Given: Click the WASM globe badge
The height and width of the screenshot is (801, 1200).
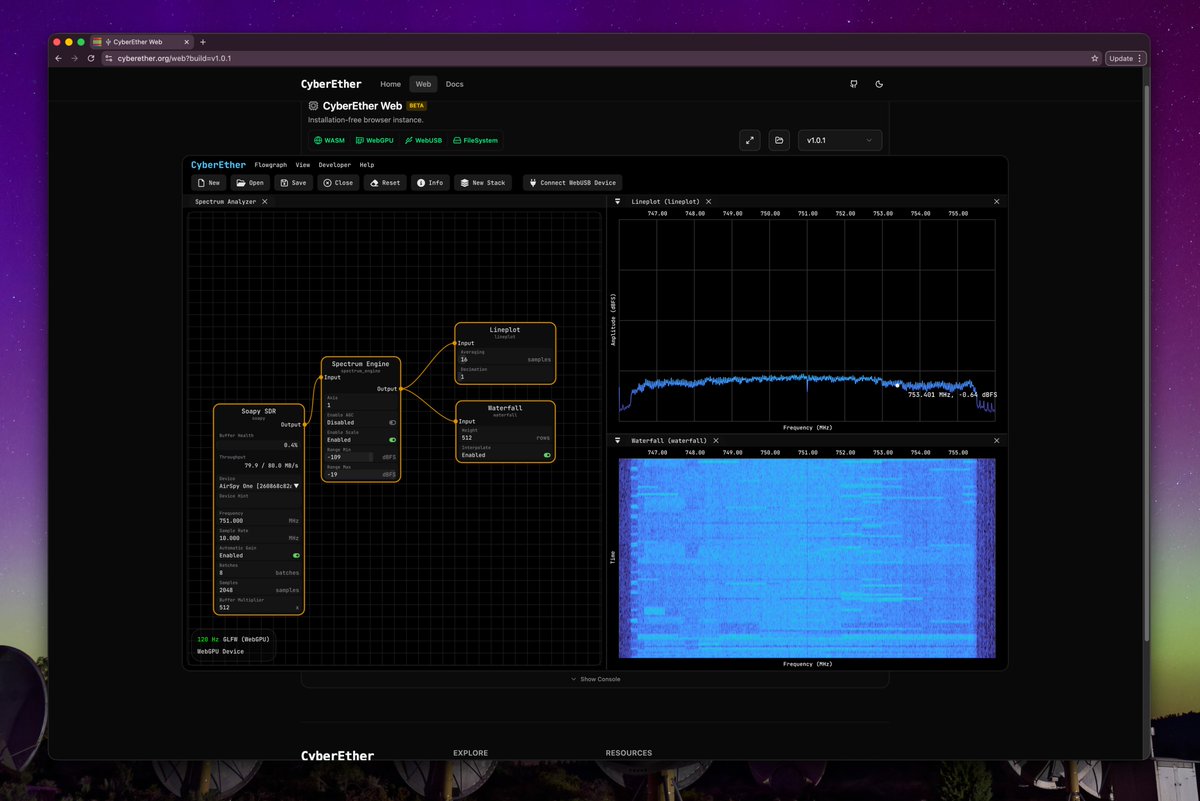Looking at the screenshot, I should pos(329,141).
